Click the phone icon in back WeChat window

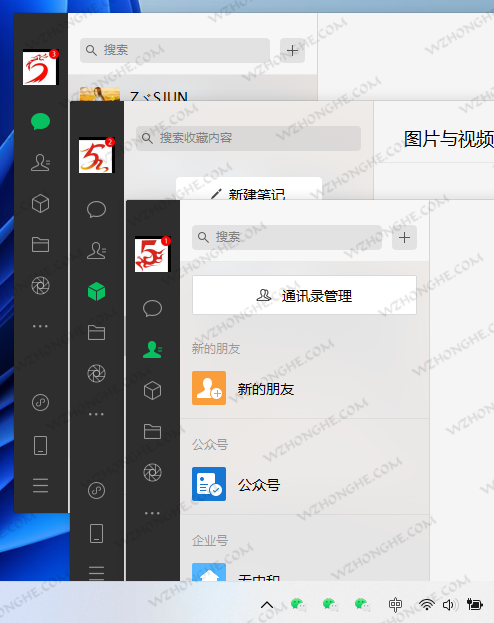tap(41, 445)
